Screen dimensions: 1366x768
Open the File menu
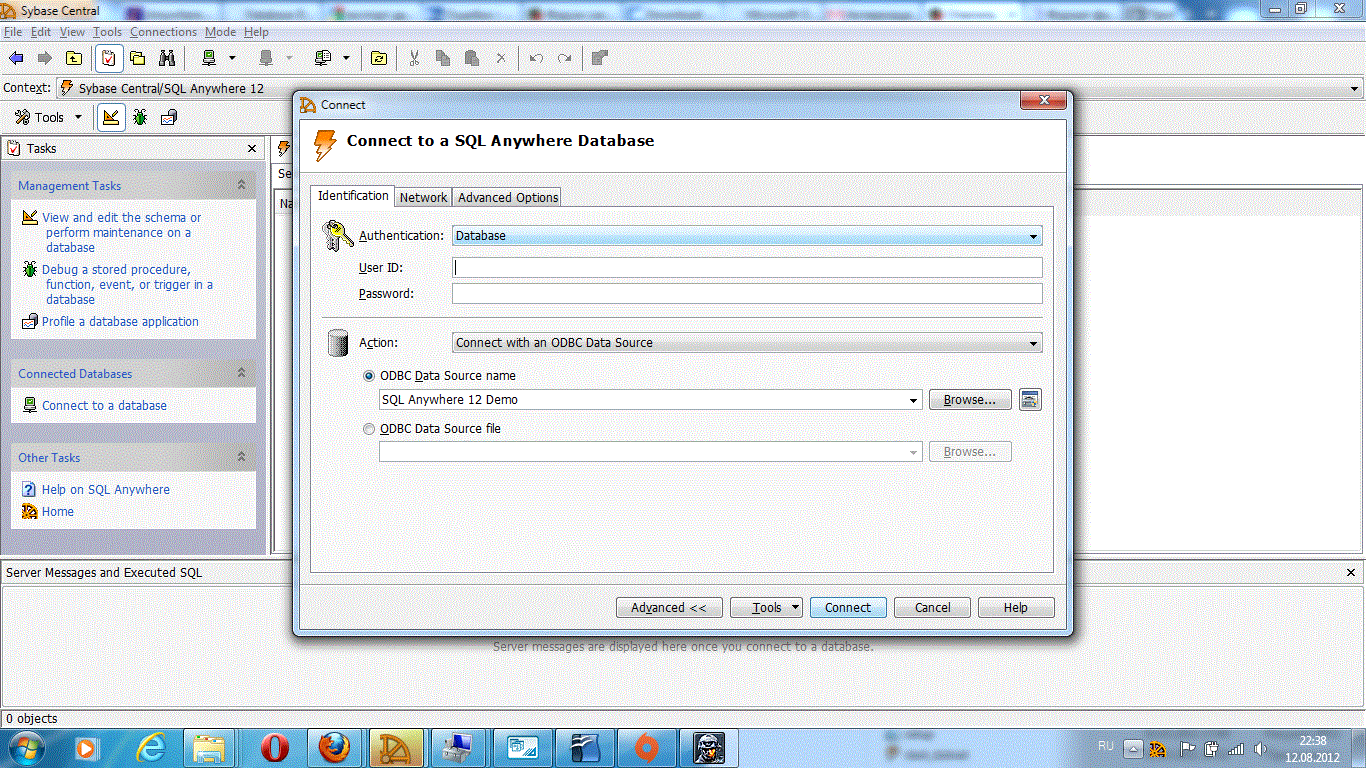tap(13, 32)
